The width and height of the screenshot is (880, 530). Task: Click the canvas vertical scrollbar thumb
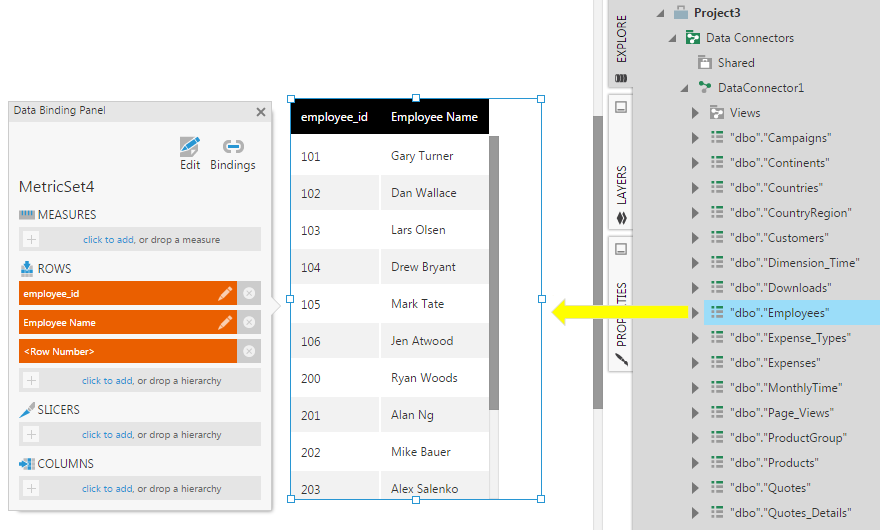(x=598, y=262)
